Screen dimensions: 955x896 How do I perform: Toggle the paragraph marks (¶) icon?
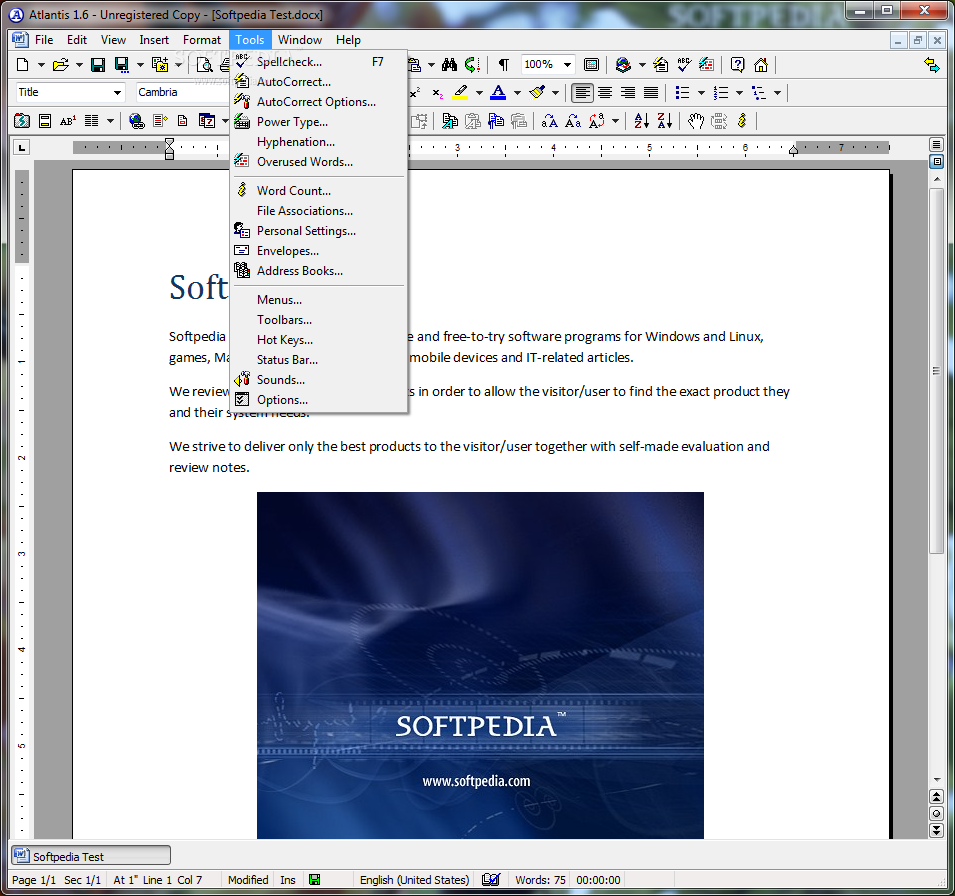pos(504,65)
